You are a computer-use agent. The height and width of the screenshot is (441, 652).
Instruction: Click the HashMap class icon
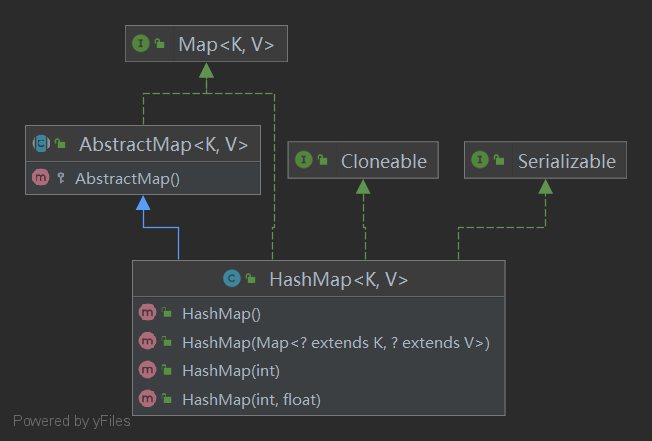[x=231, y=279]
